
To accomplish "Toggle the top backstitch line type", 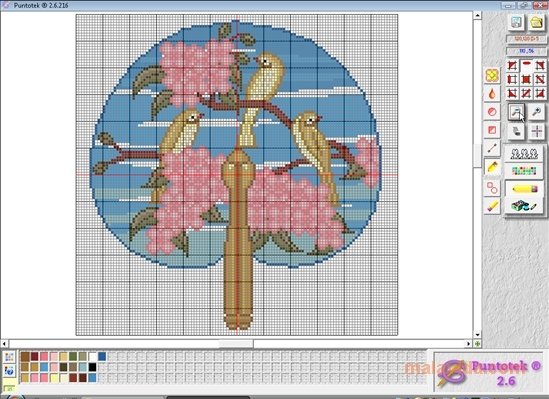I will tap(526, 65).
